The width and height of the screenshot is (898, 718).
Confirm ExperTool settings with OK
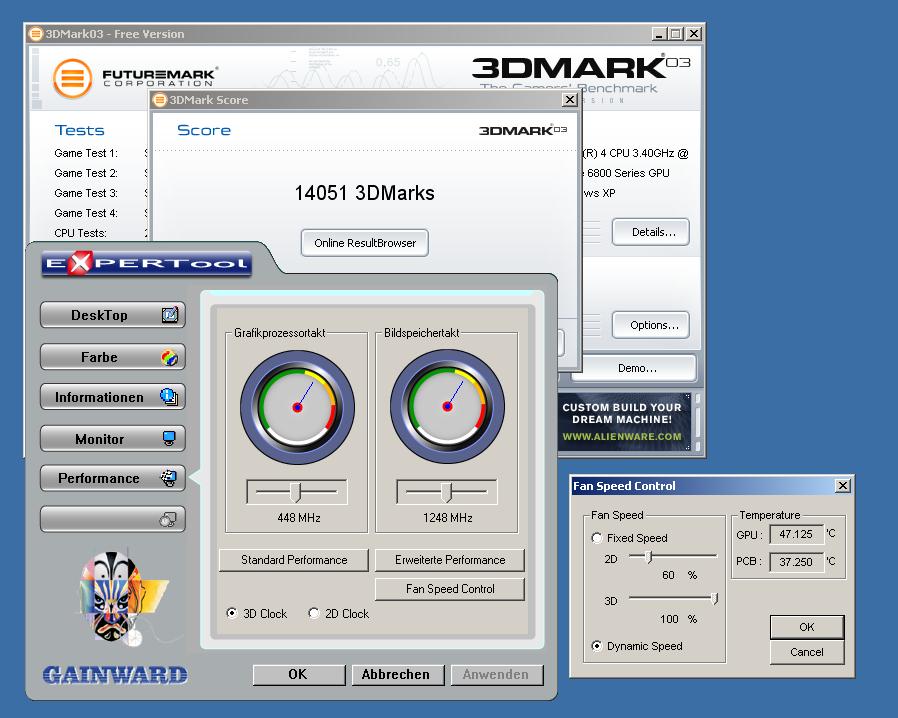[299, 674]
